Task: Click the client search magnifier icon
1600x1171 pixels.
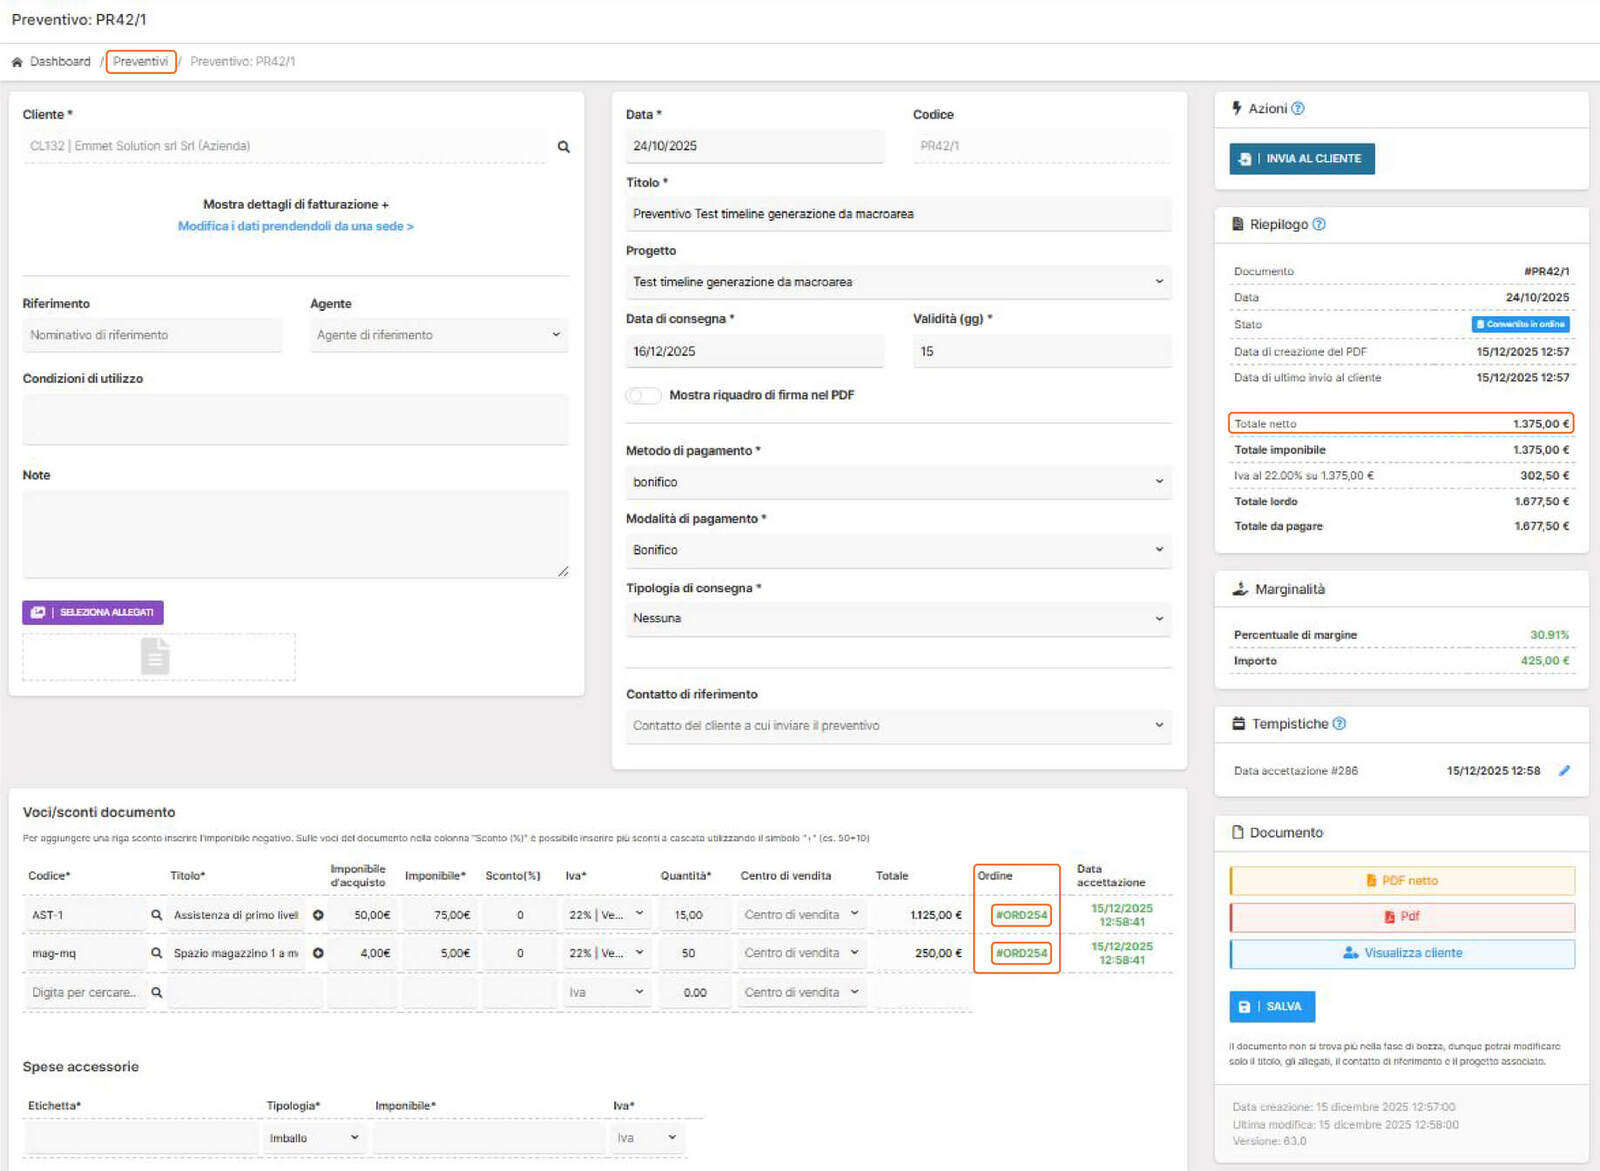Action: pos(563,147)
